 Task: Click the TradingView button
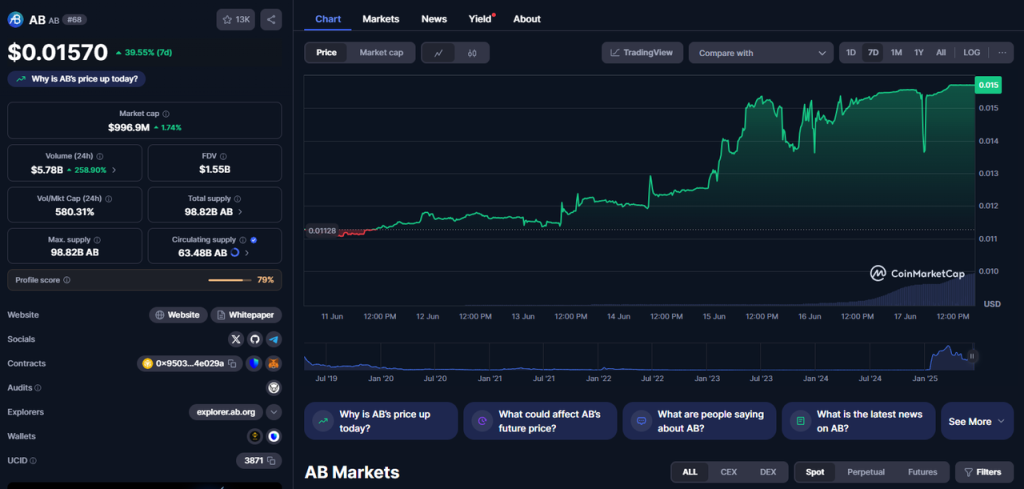[x=642, y=52]
